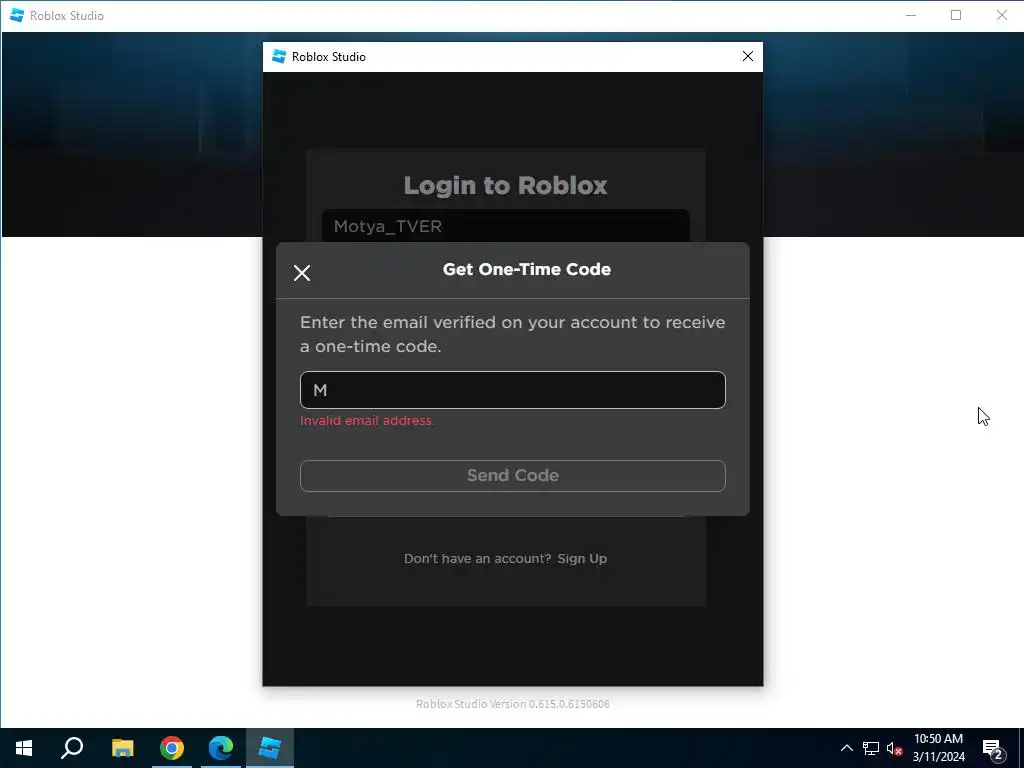
Task: Maximize the main Roblox Studio window
Action: click(x=956, y=15)
